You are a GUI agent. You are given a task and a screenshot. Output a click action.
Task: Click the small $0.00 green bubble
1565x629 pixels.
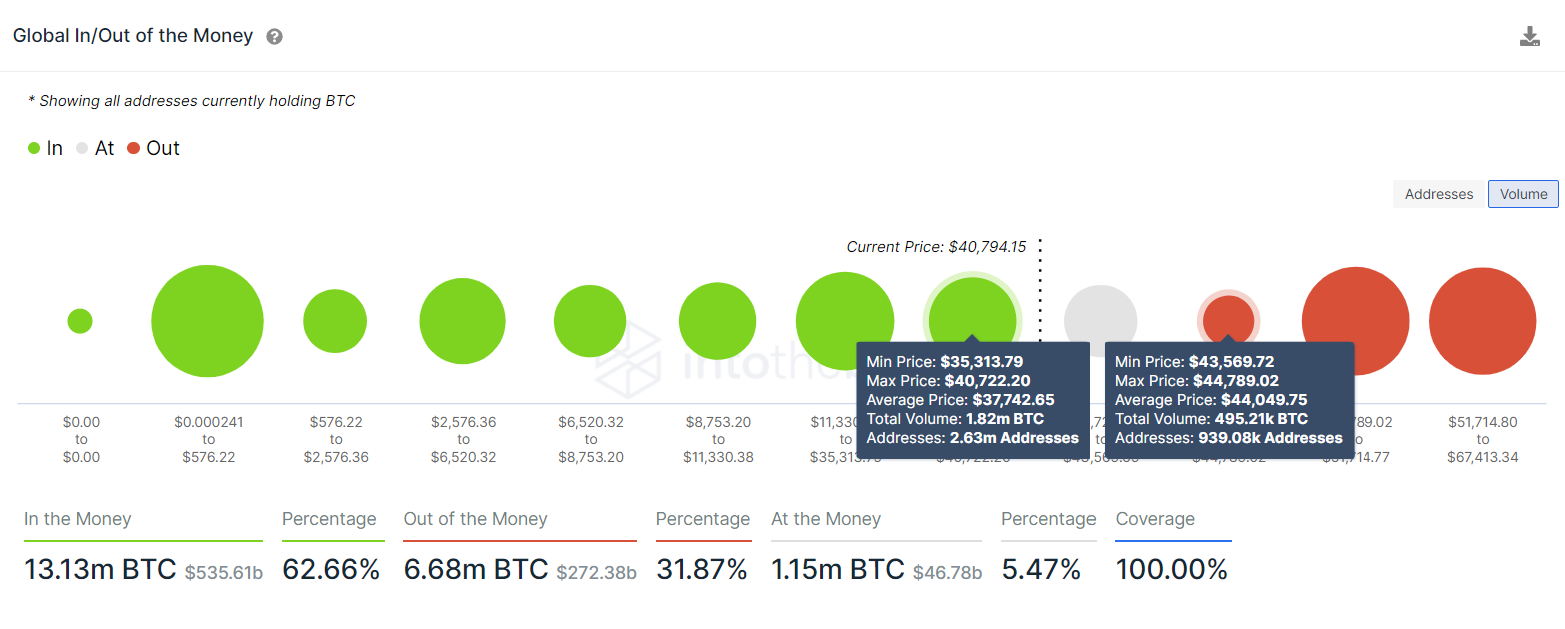(x=80, y=321)
